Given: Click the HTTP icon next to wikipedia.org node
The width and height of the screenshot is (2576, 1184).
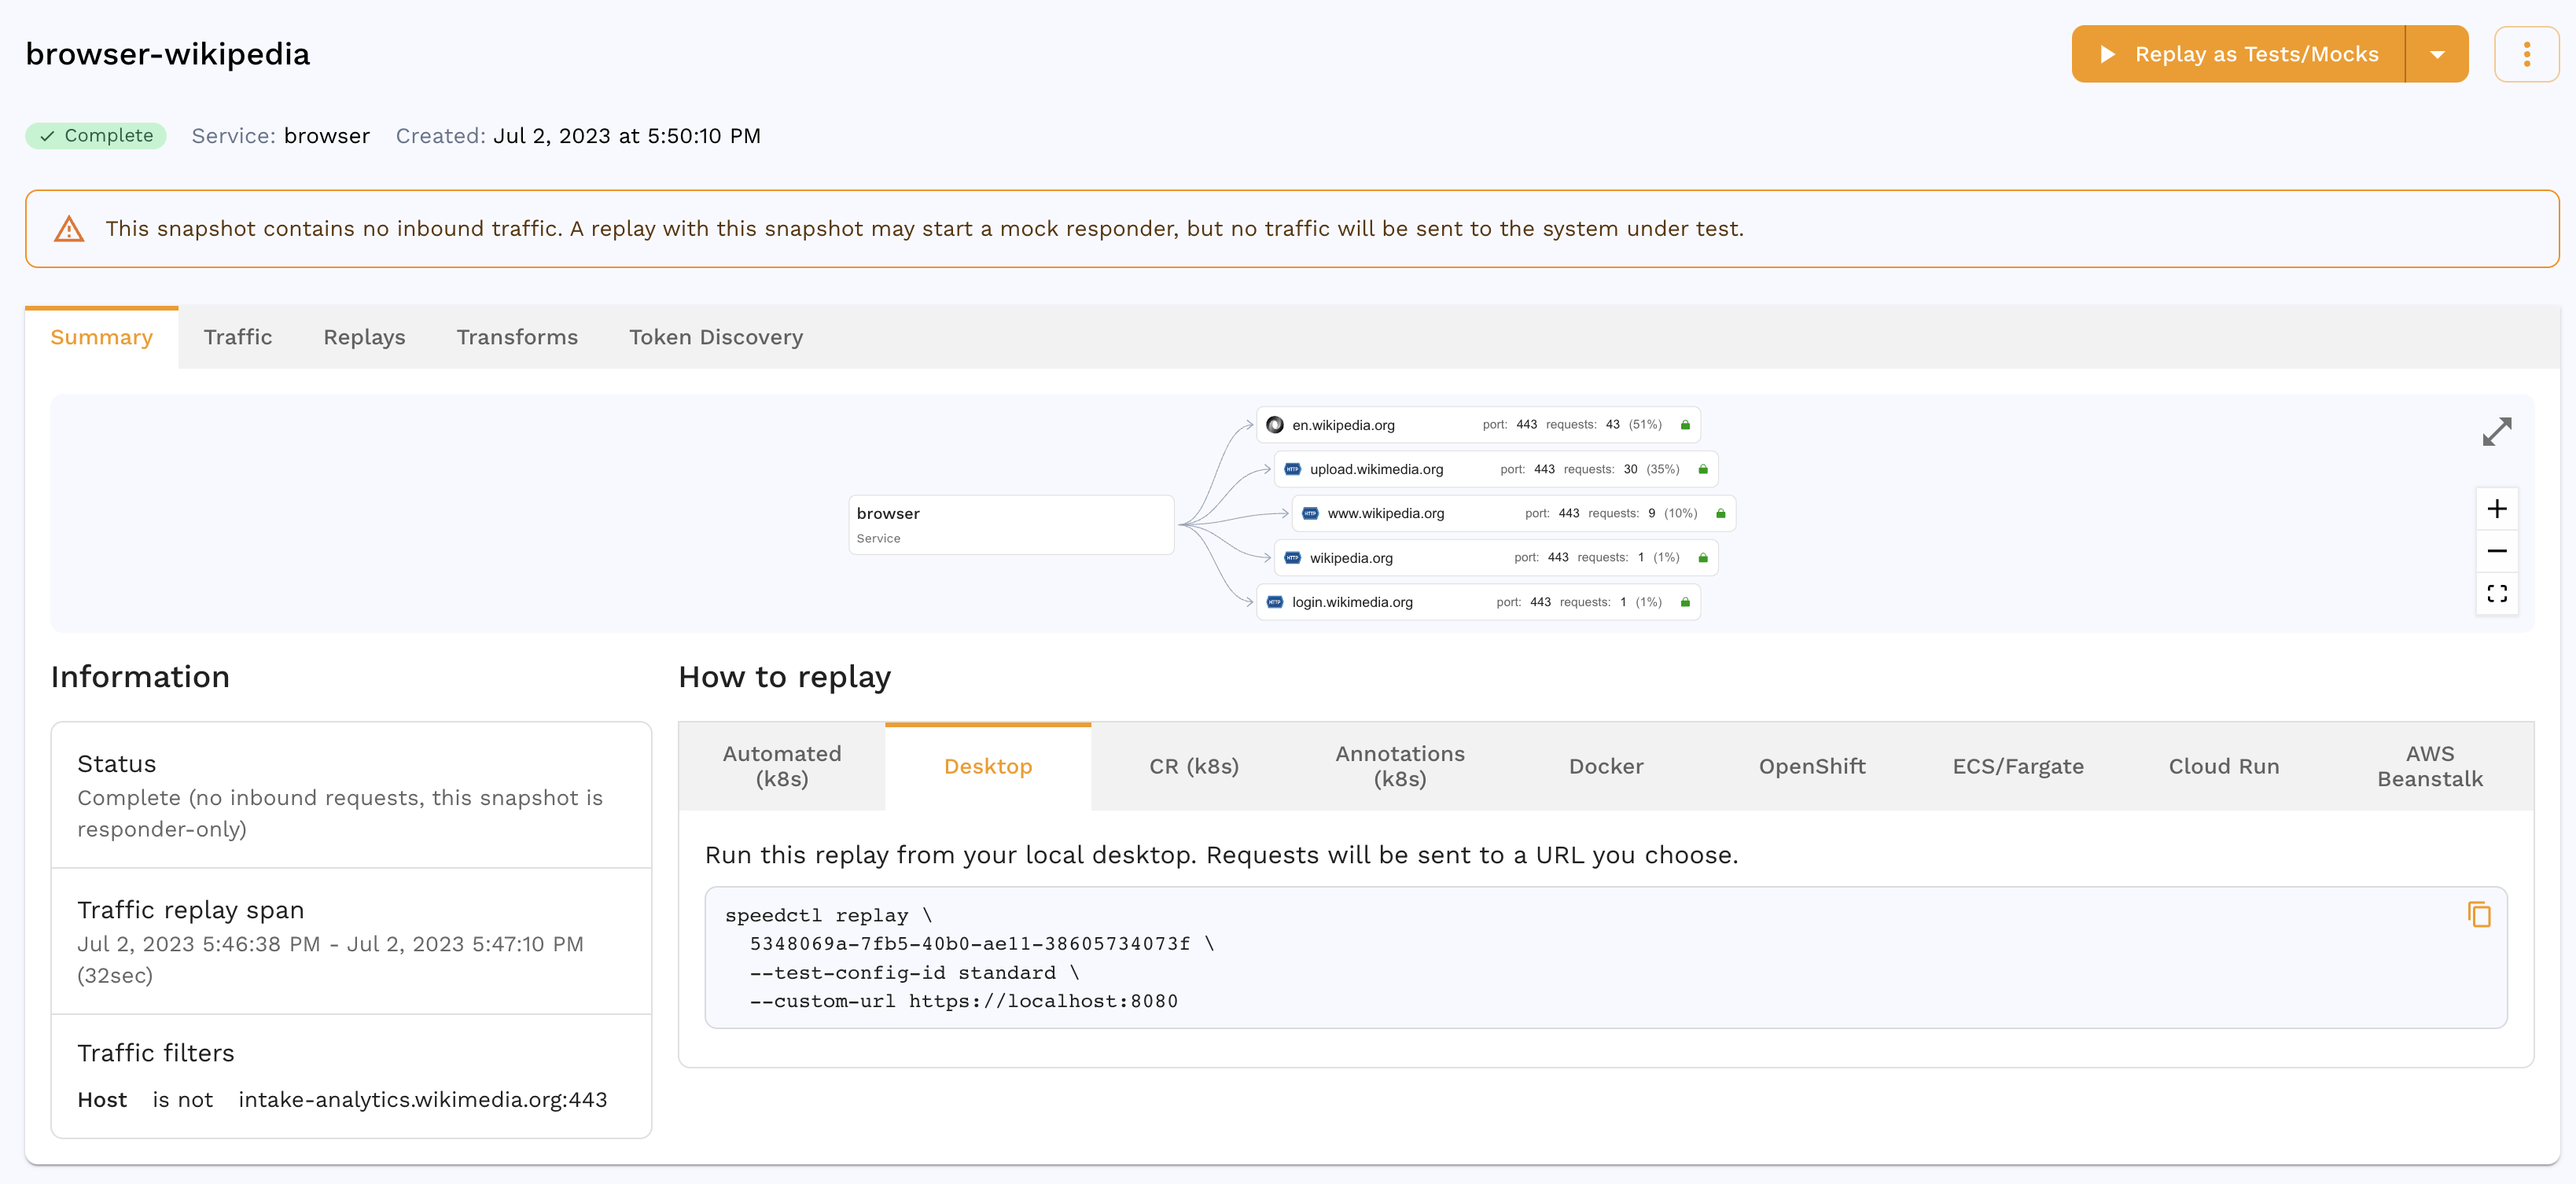Looking at the screenshot, I should (x=1293, y=558).
